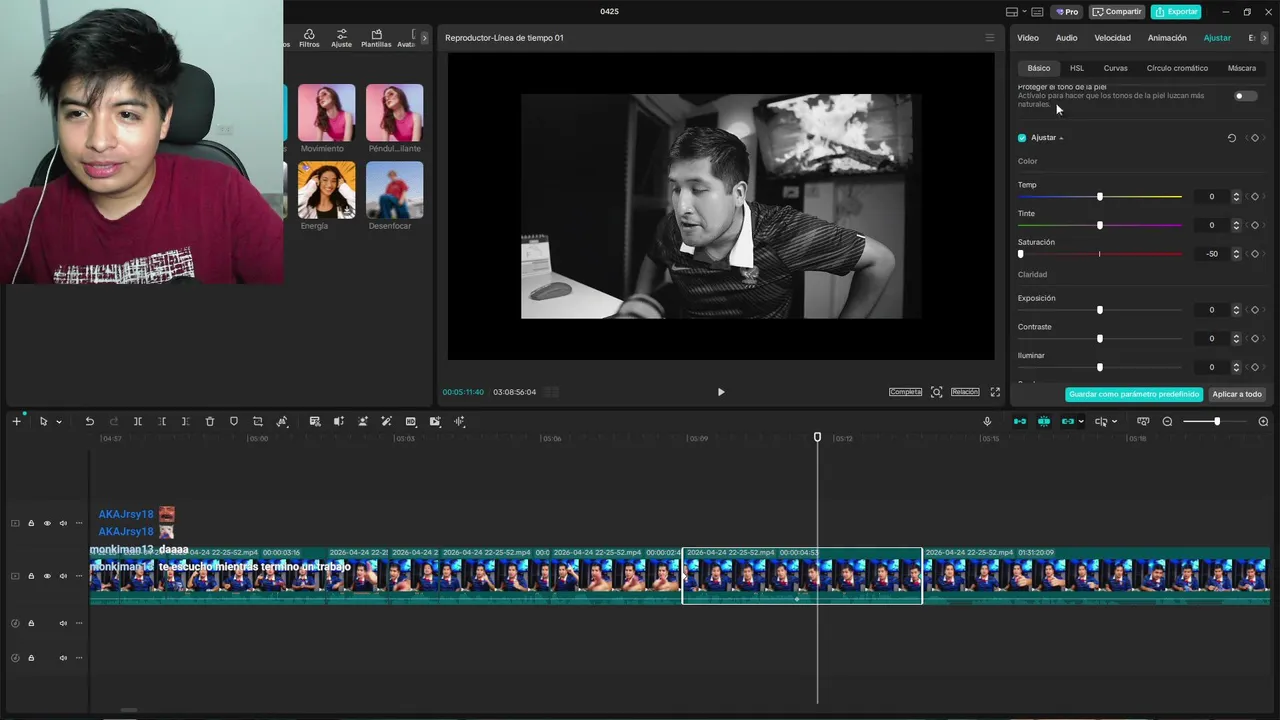The width and height of the screenshot is (1280, 720).
Task: Click the Saturación slider handle
Action: (x=1021, y=254)
